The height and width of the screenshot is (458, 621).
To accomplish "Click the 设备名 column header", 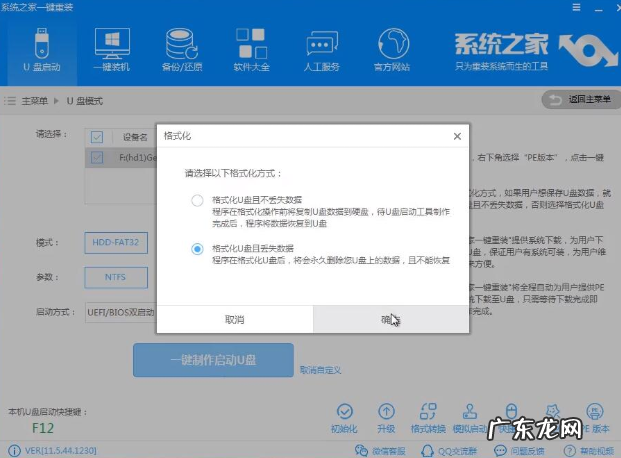I will 135,137.
